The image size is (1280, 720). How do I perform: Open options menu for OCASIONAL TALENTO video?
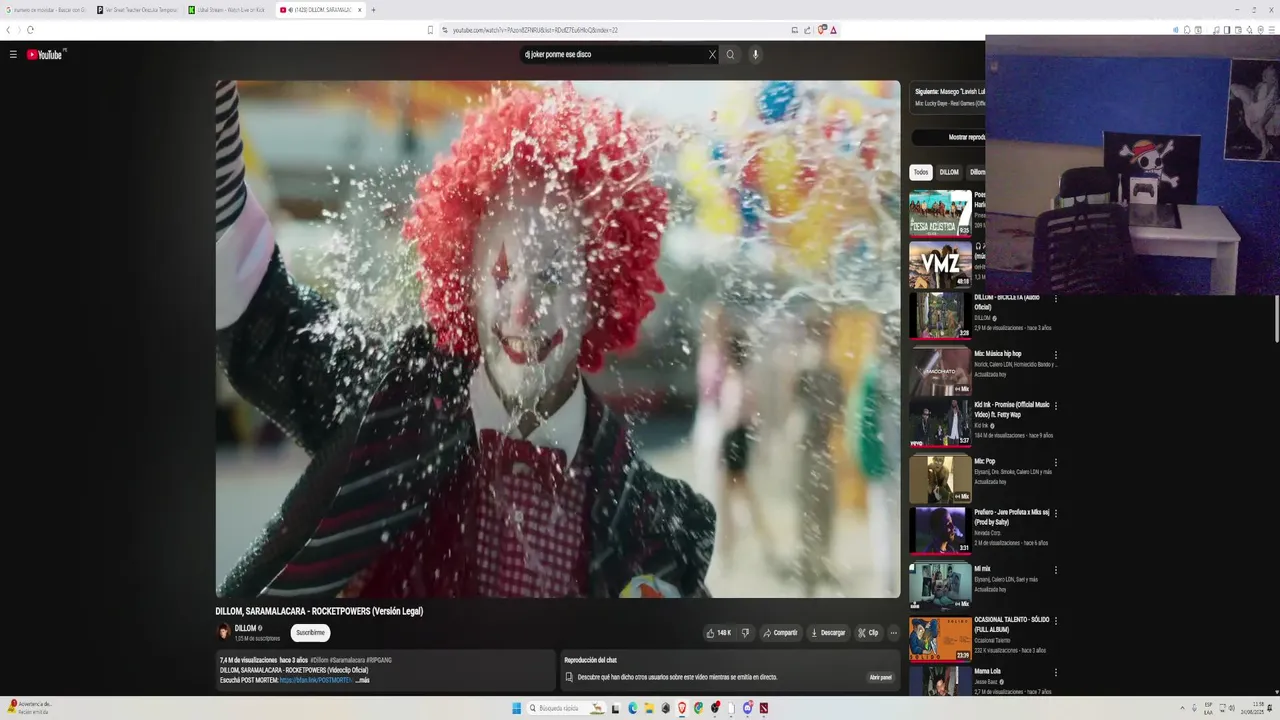[1055, 621]
